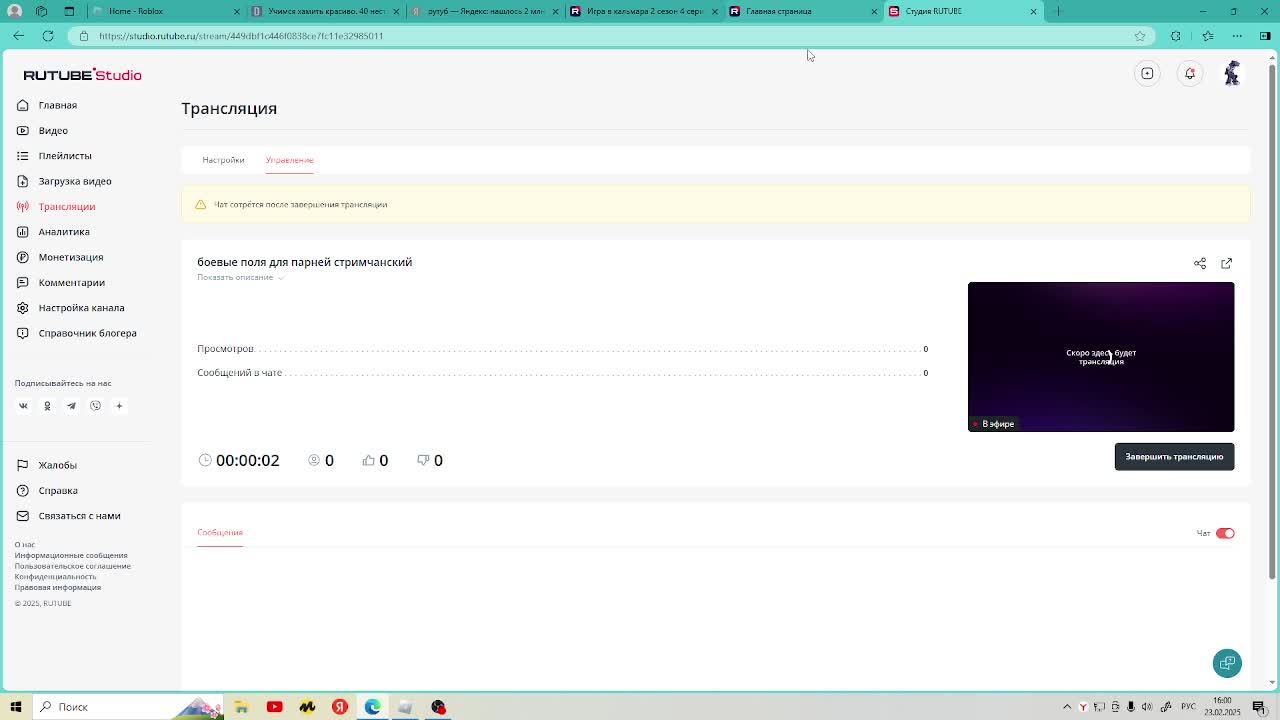Image resolution: width=1280 pixels, height=720 pixels.
Task: Open YouTube taskbar icon
Action: (274, 707)
